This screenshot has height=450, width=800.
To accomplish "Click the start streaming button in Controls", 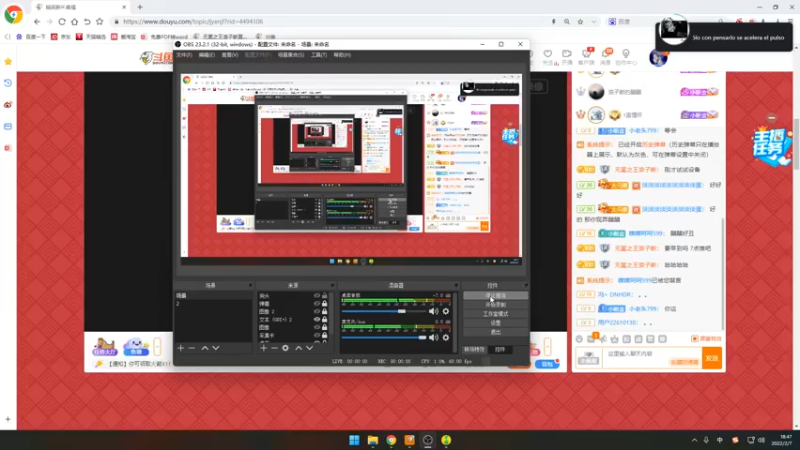I will point(495,295).
